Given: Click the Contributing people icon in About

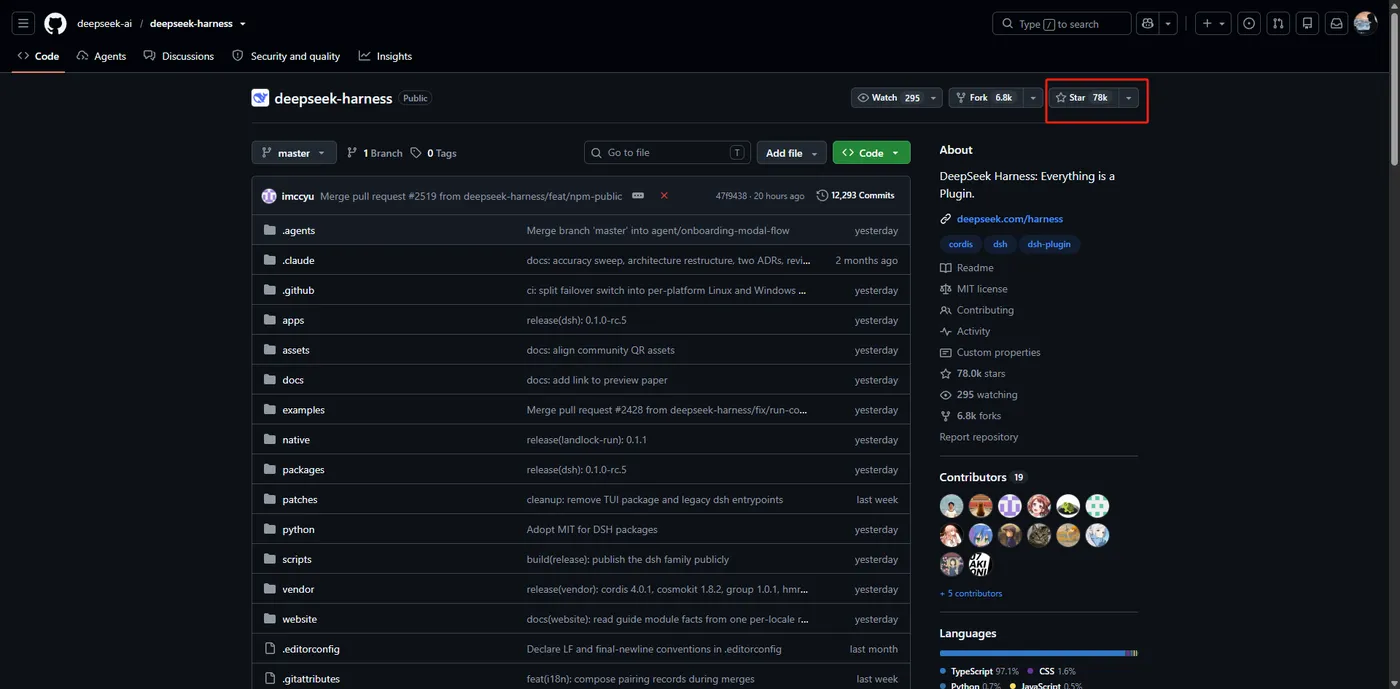Looking at the screenshot, I should [x=946, y=310].
